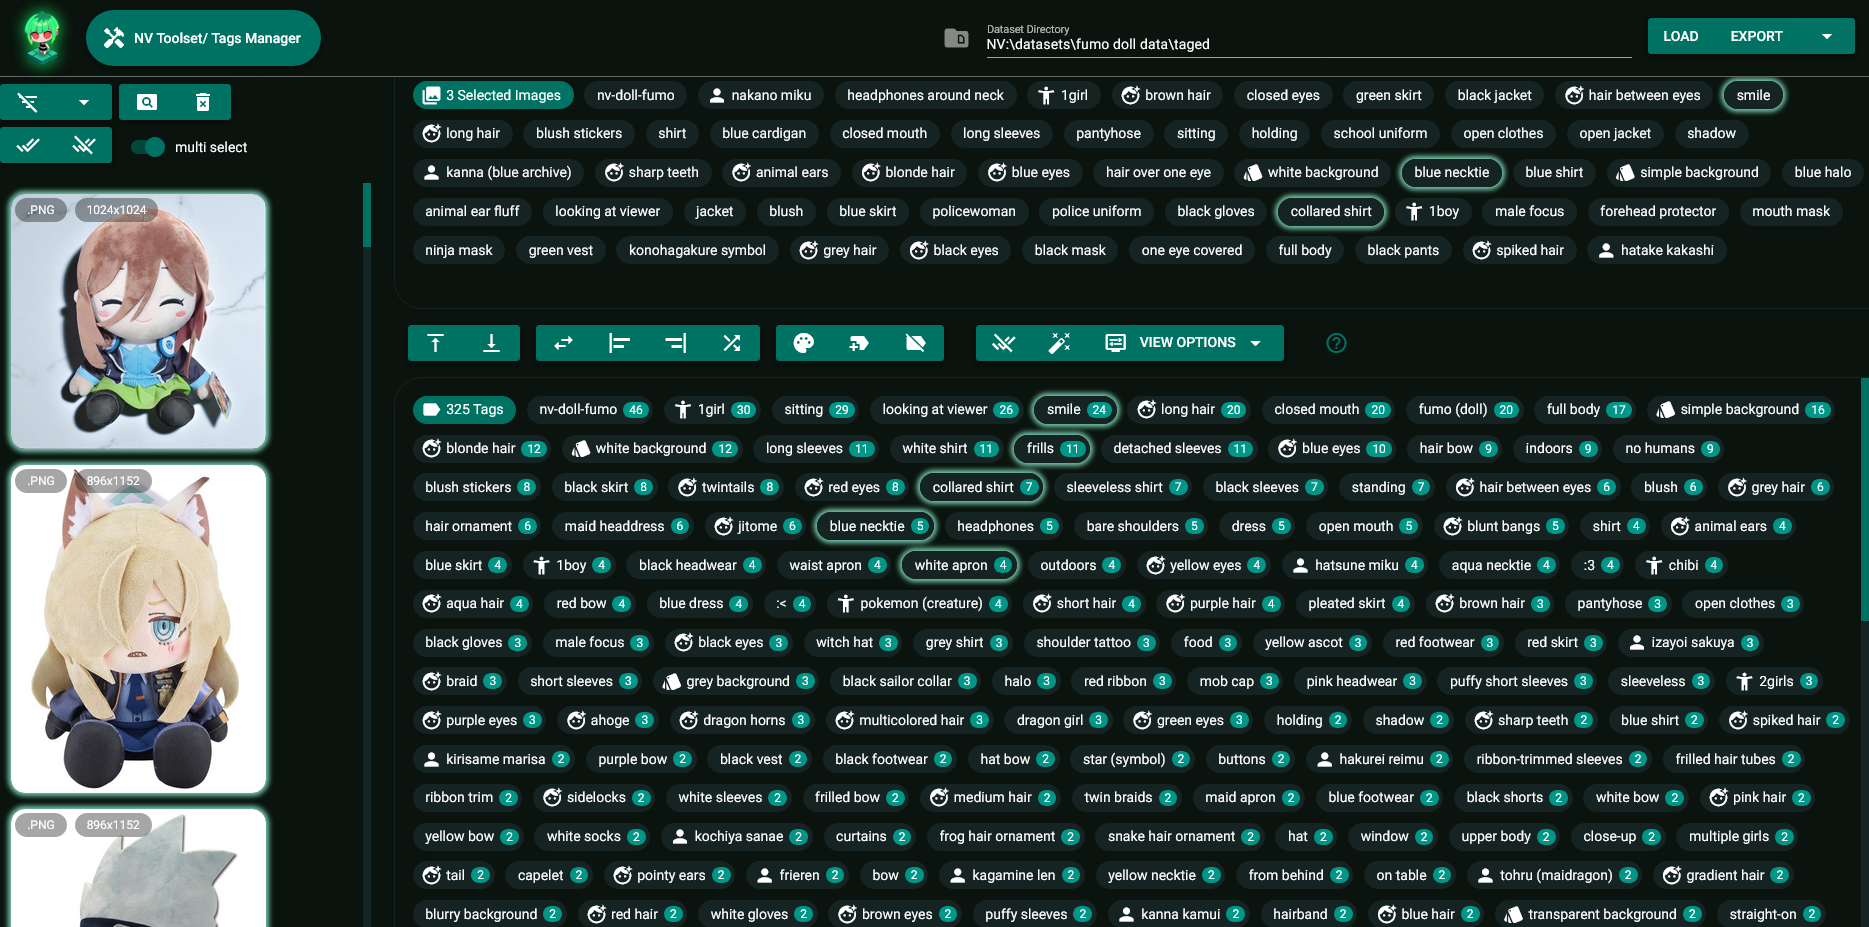The image size is (1869, 927).
Task: Click the EXPORT button
Action: [1757, 35]
